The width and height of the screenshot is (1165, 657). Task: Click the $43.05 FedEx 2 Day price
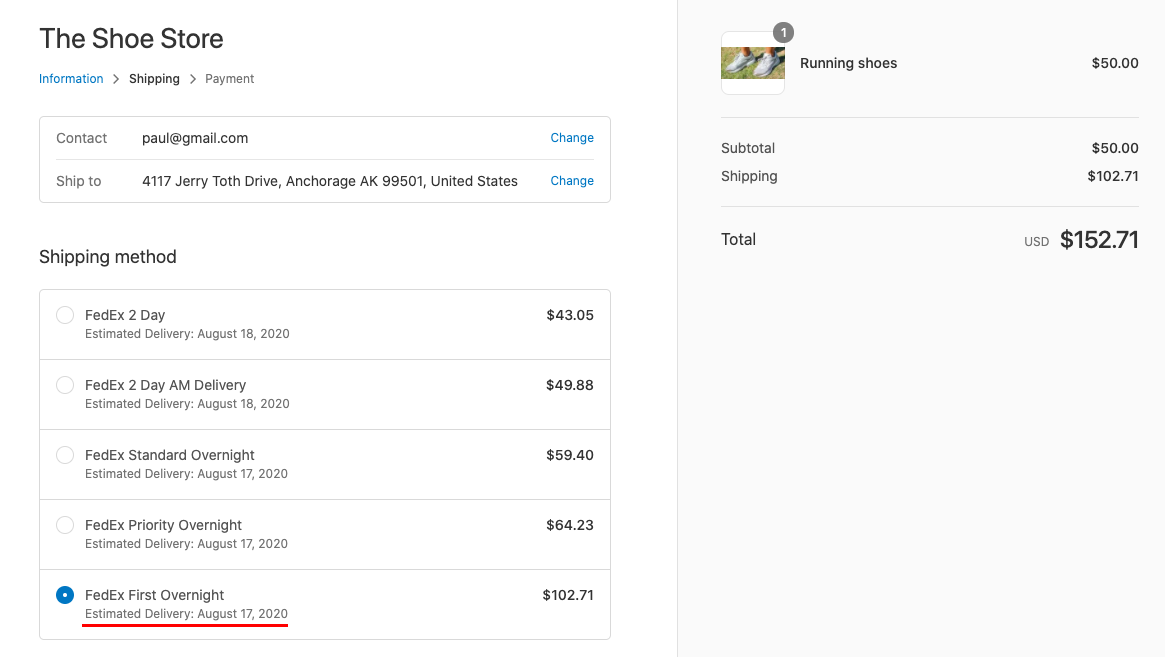[570, 315]
